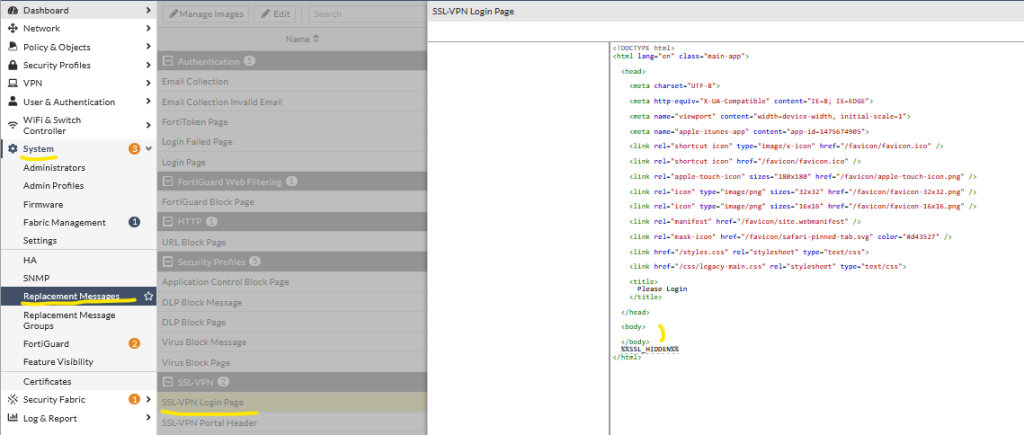
Task: Collapse the Security Profiles group toggle in list
Action: 167,262
